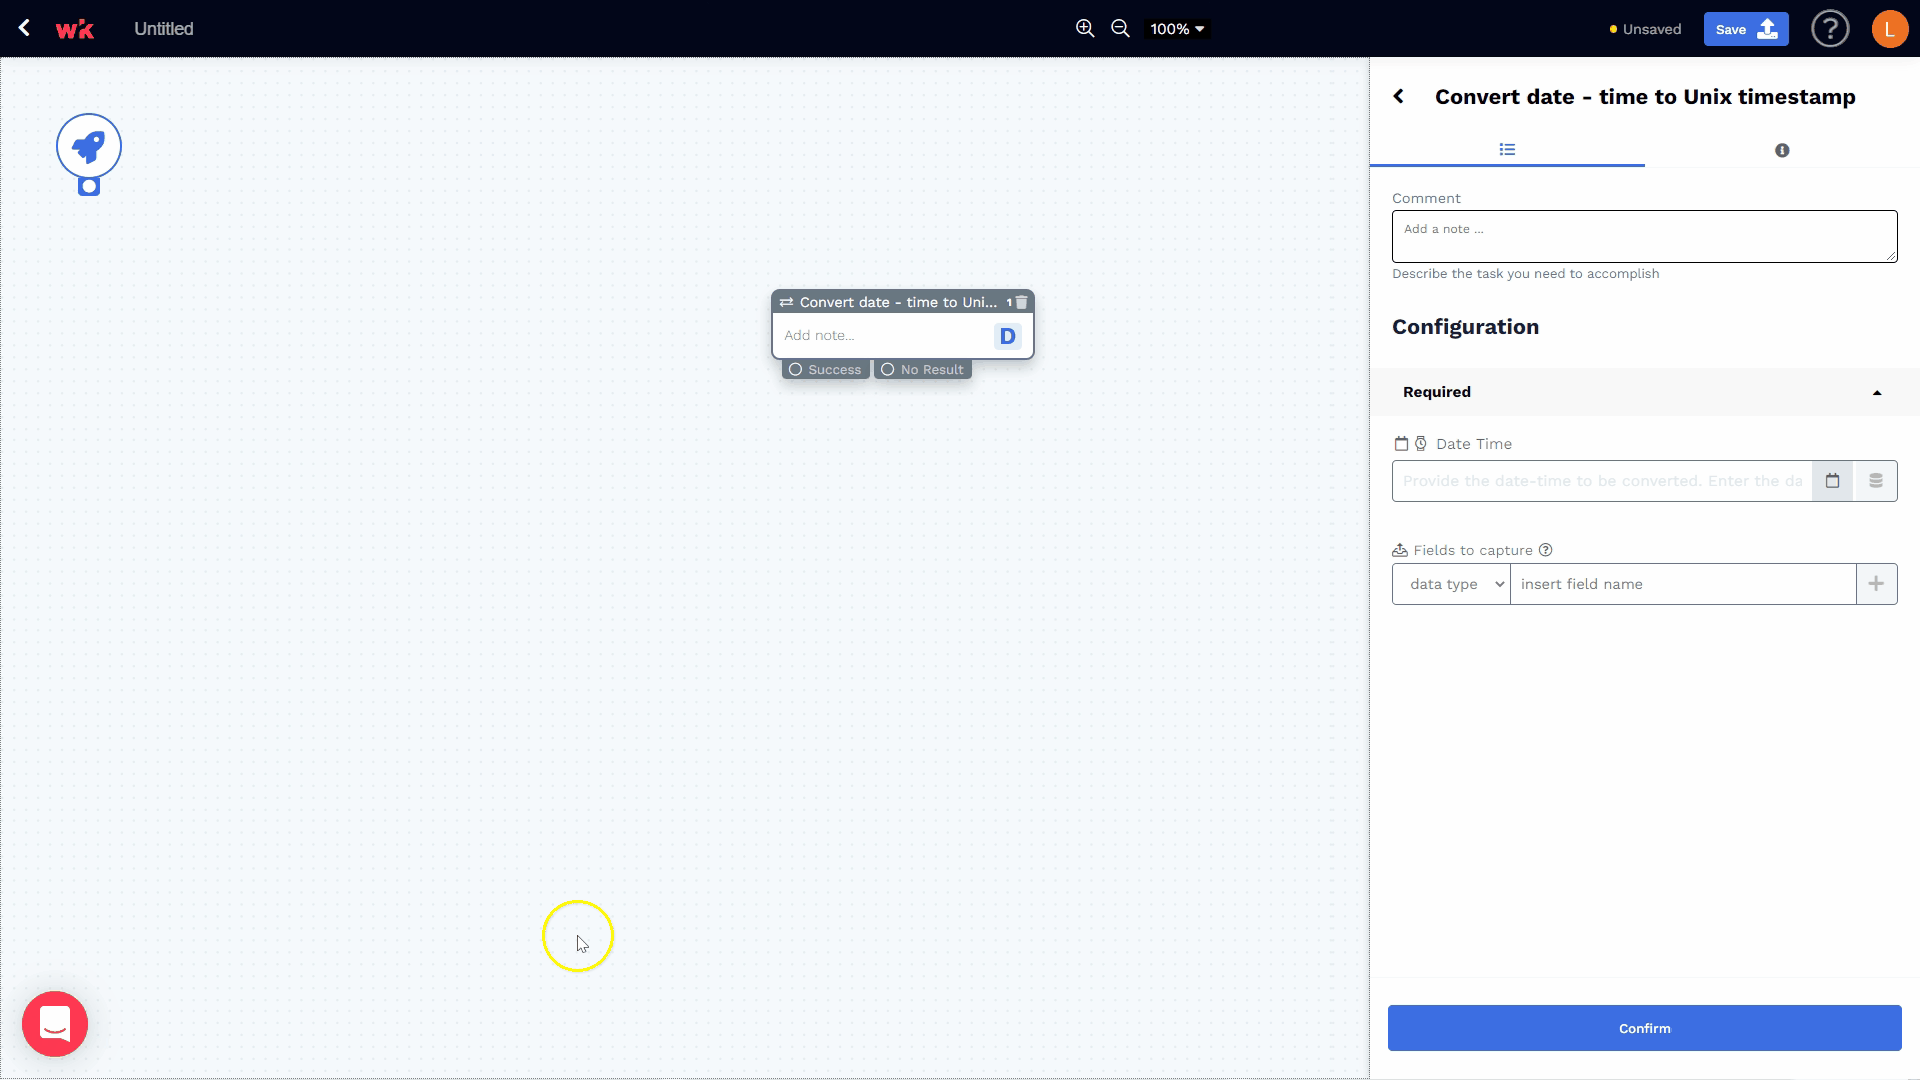Focus the Comment note textarea
The width and height of the screenshot is (1920, 1080).
pos(1645,236)
